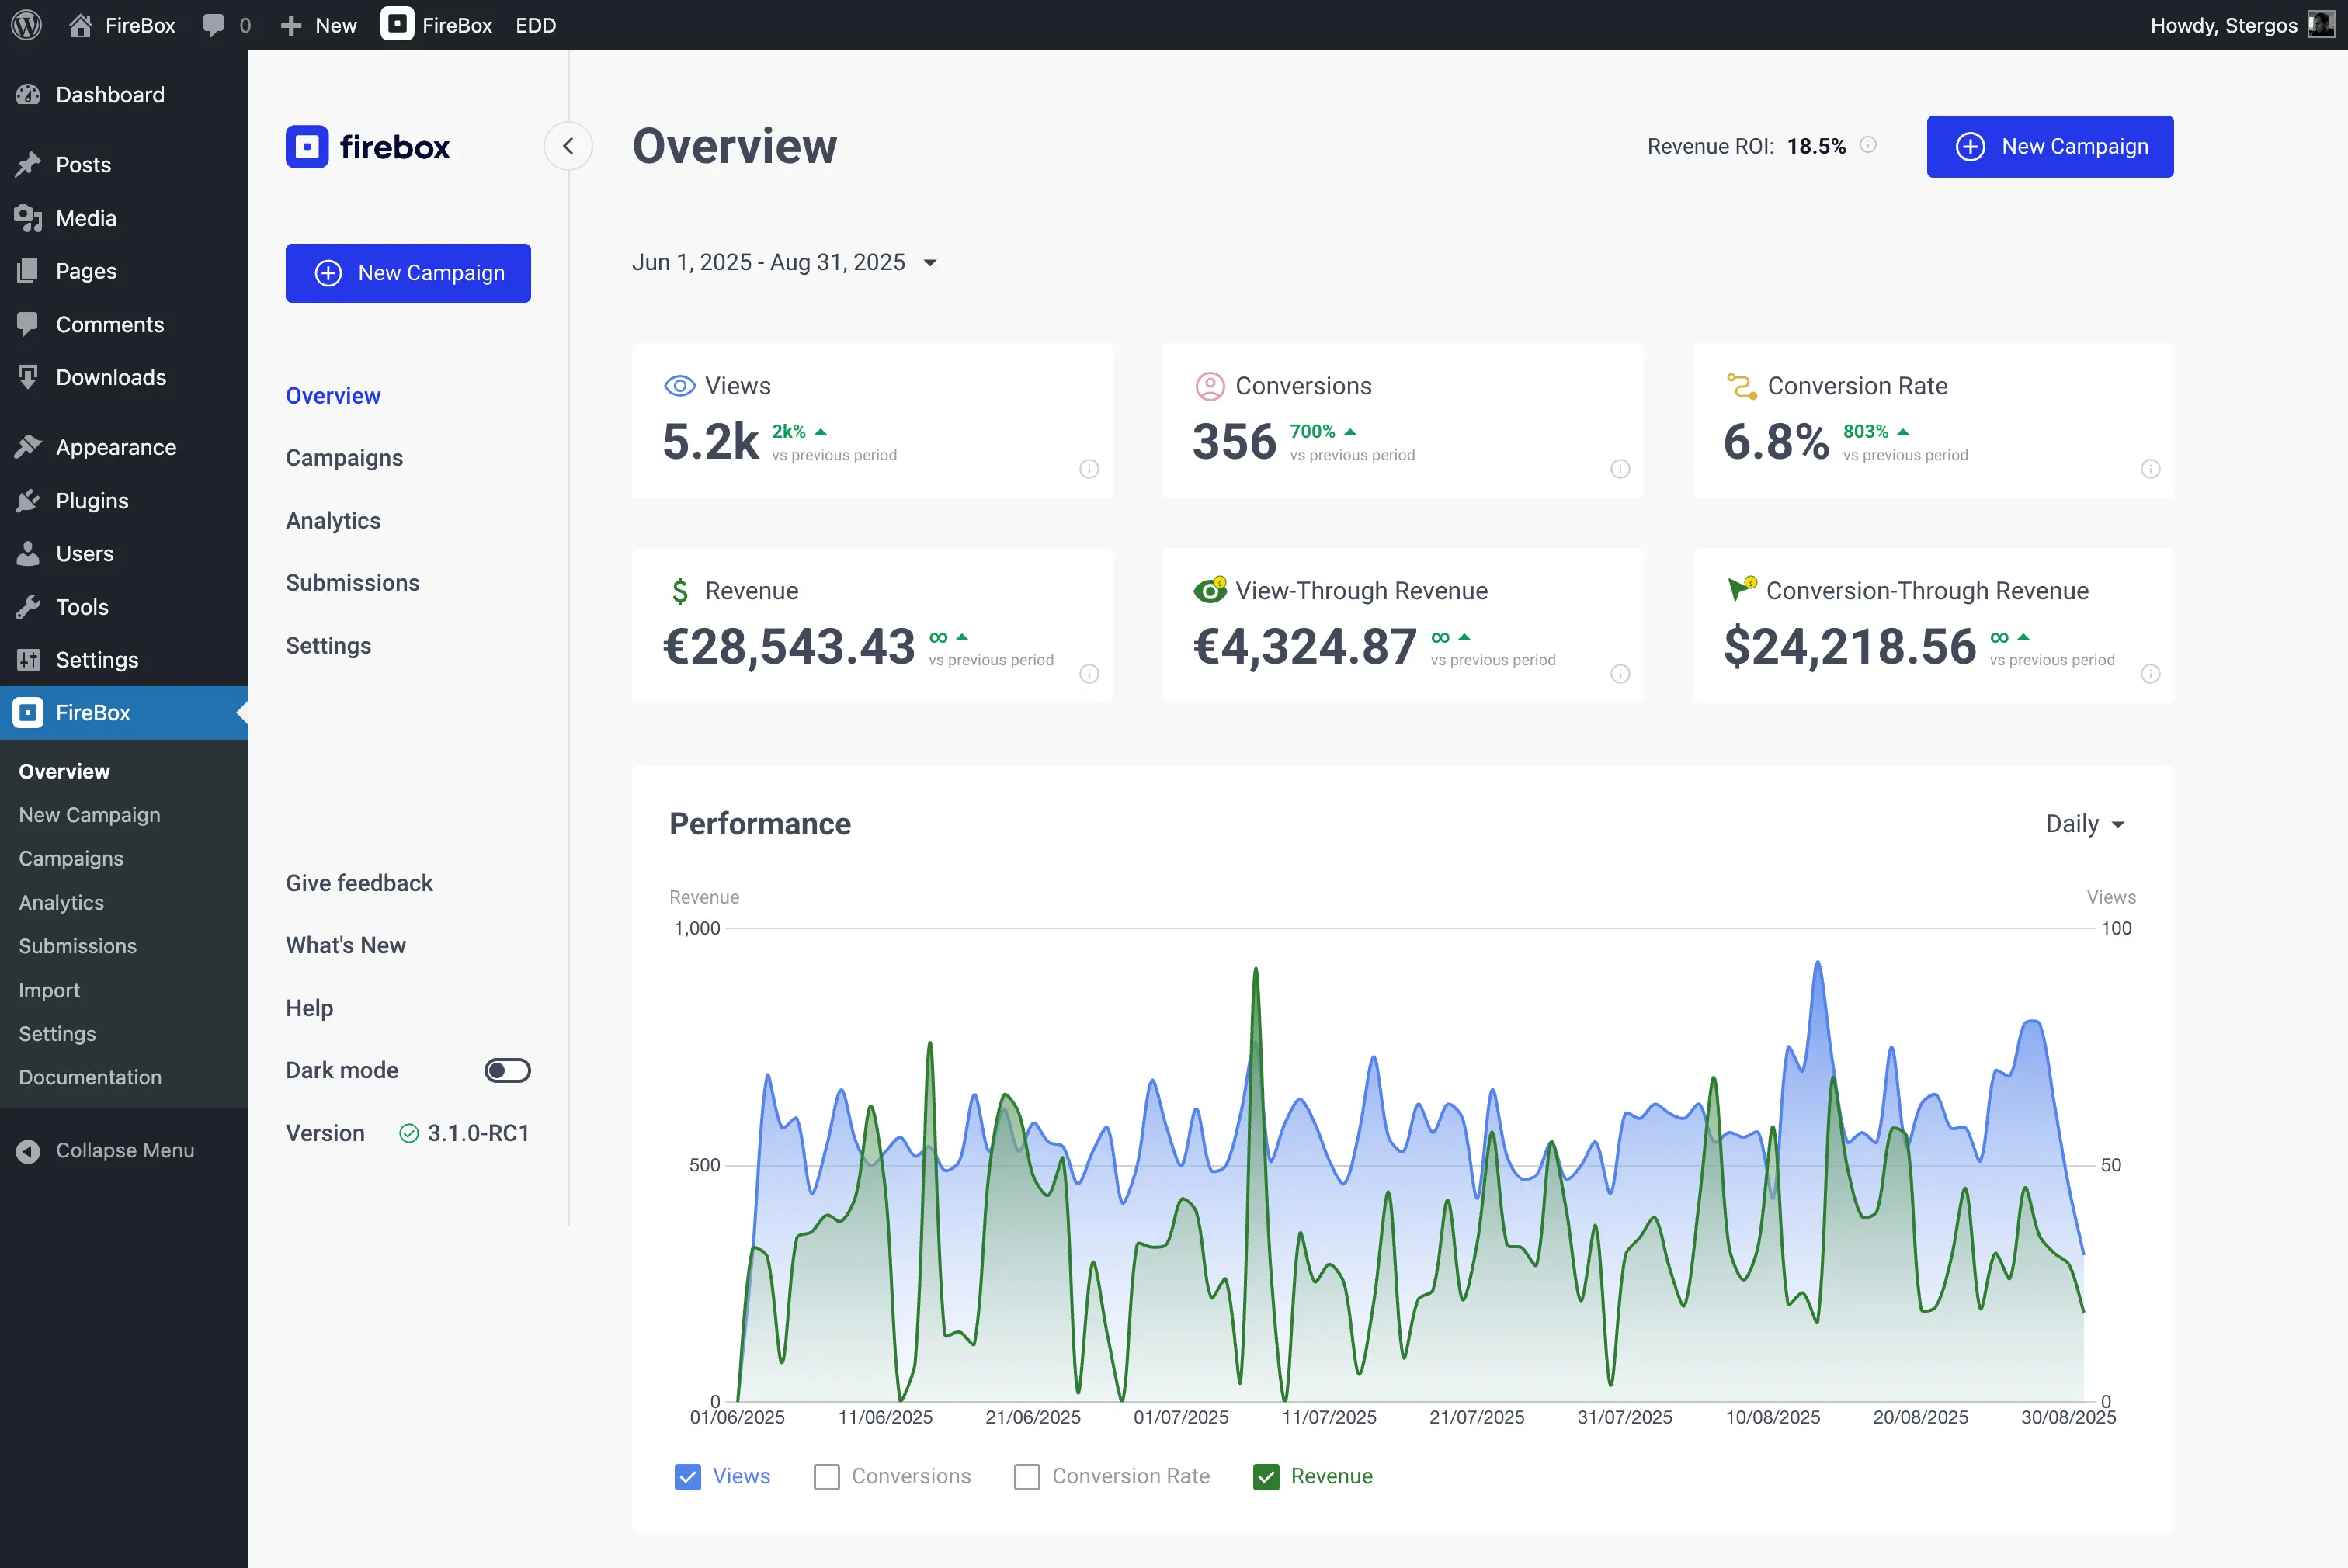Open What's New link

pyautogui.click(x=345, y=945)
